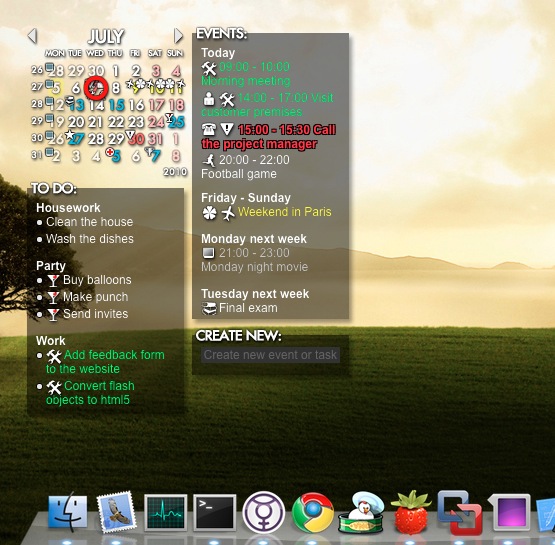Go to next month with right arrow
Viewport: 555px width, 545px height.
[x=178, y=36]
